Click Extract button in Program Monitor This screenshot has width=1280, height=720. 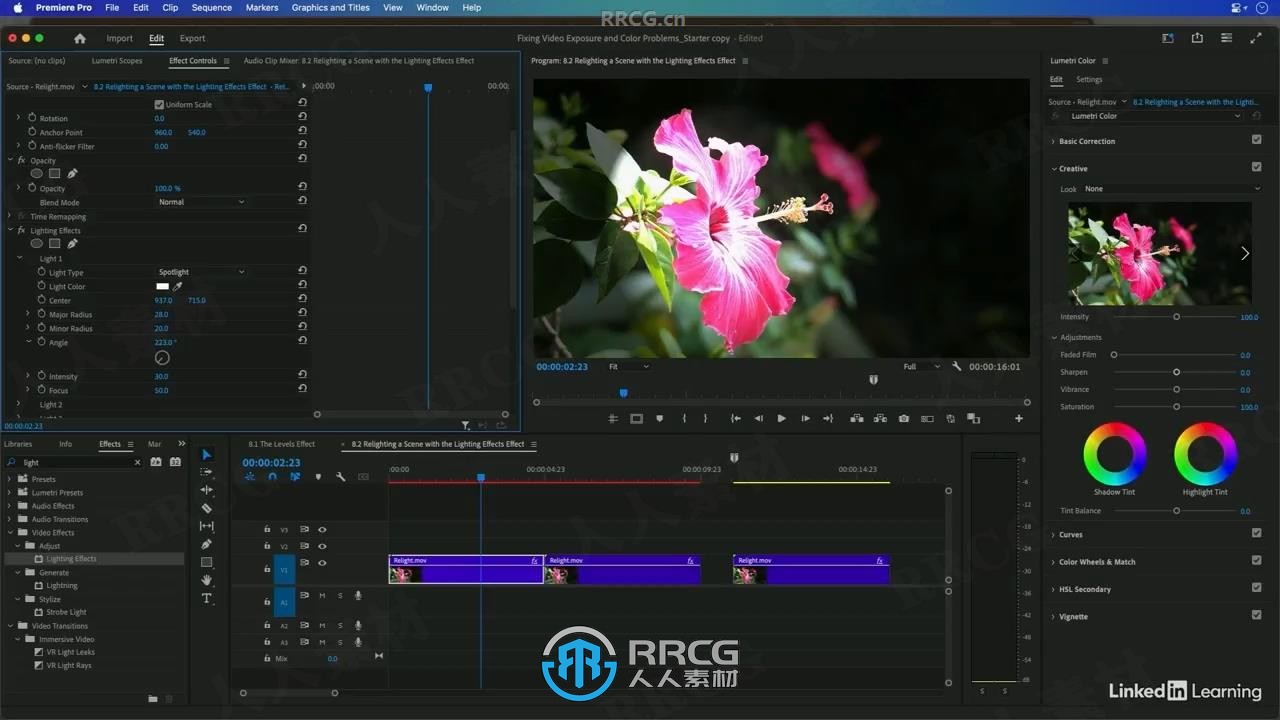[x=880, y=419]
